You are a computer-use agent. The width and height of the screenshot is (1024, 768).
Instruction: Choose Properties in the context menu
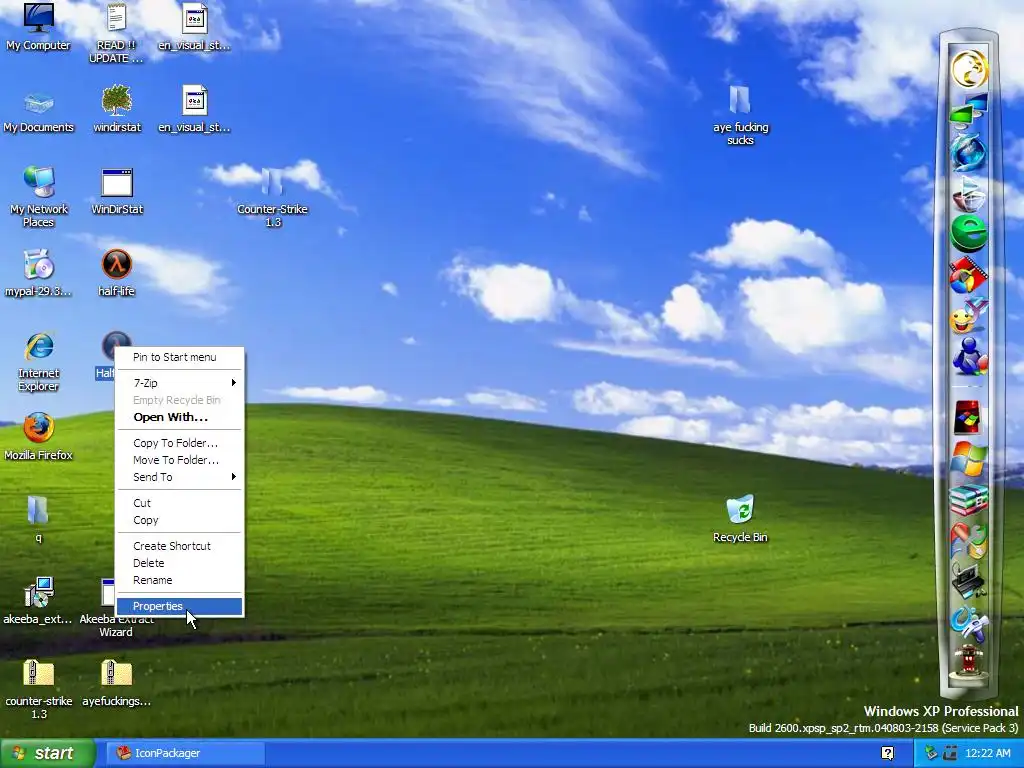click(x=180, y=606)
